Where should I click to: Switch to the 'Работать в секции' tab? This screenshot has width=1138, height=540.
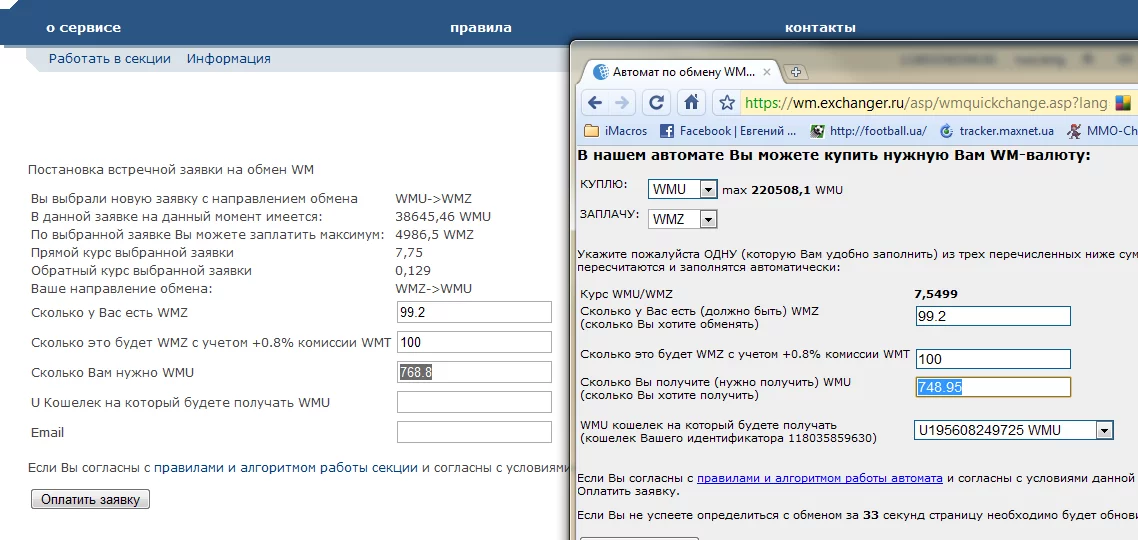point(110,59)
